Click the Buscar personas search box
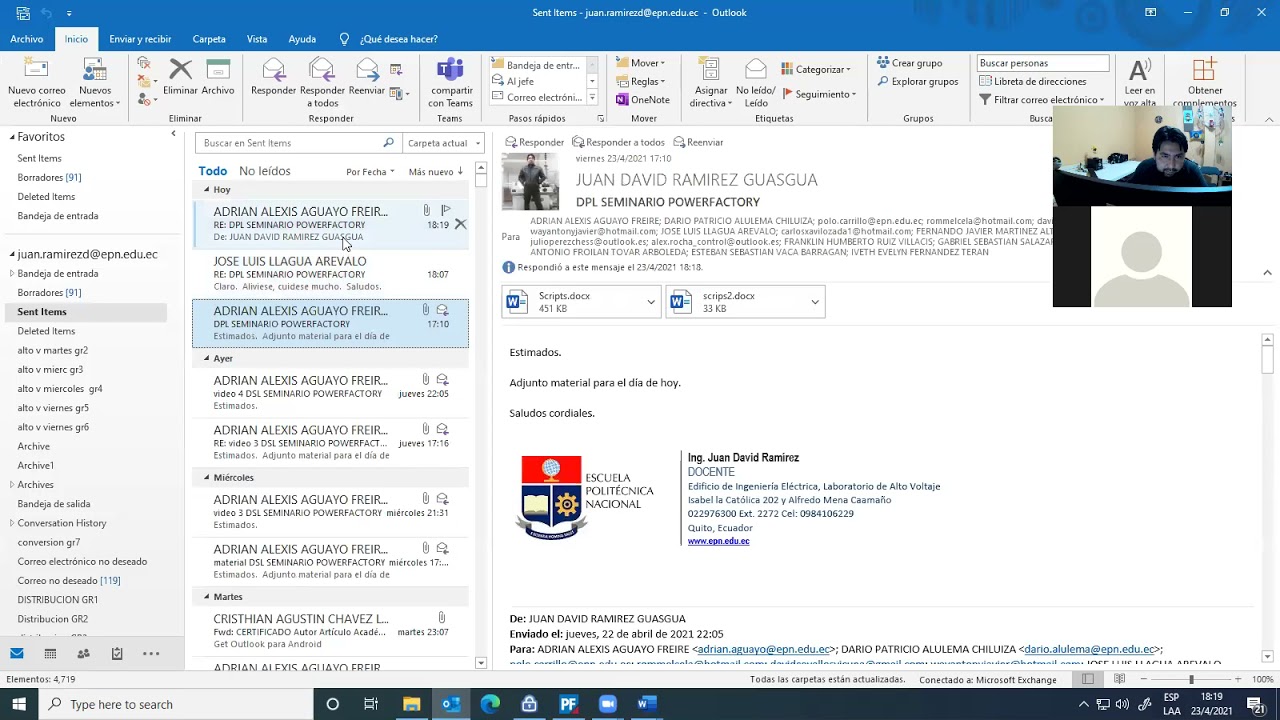 [x=1043, y=63]
